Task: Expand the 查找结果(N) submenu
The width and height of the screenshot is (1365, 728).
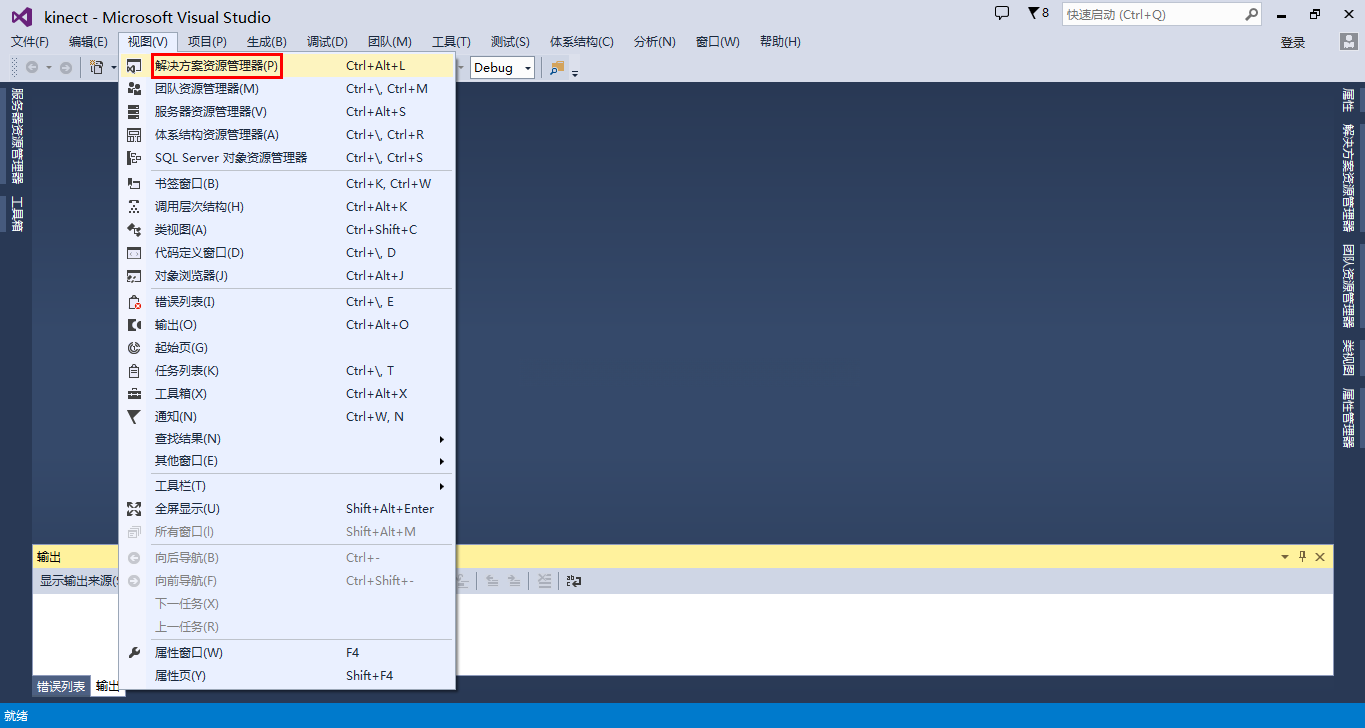Action: pyautogui.click(x=442, y=439)
